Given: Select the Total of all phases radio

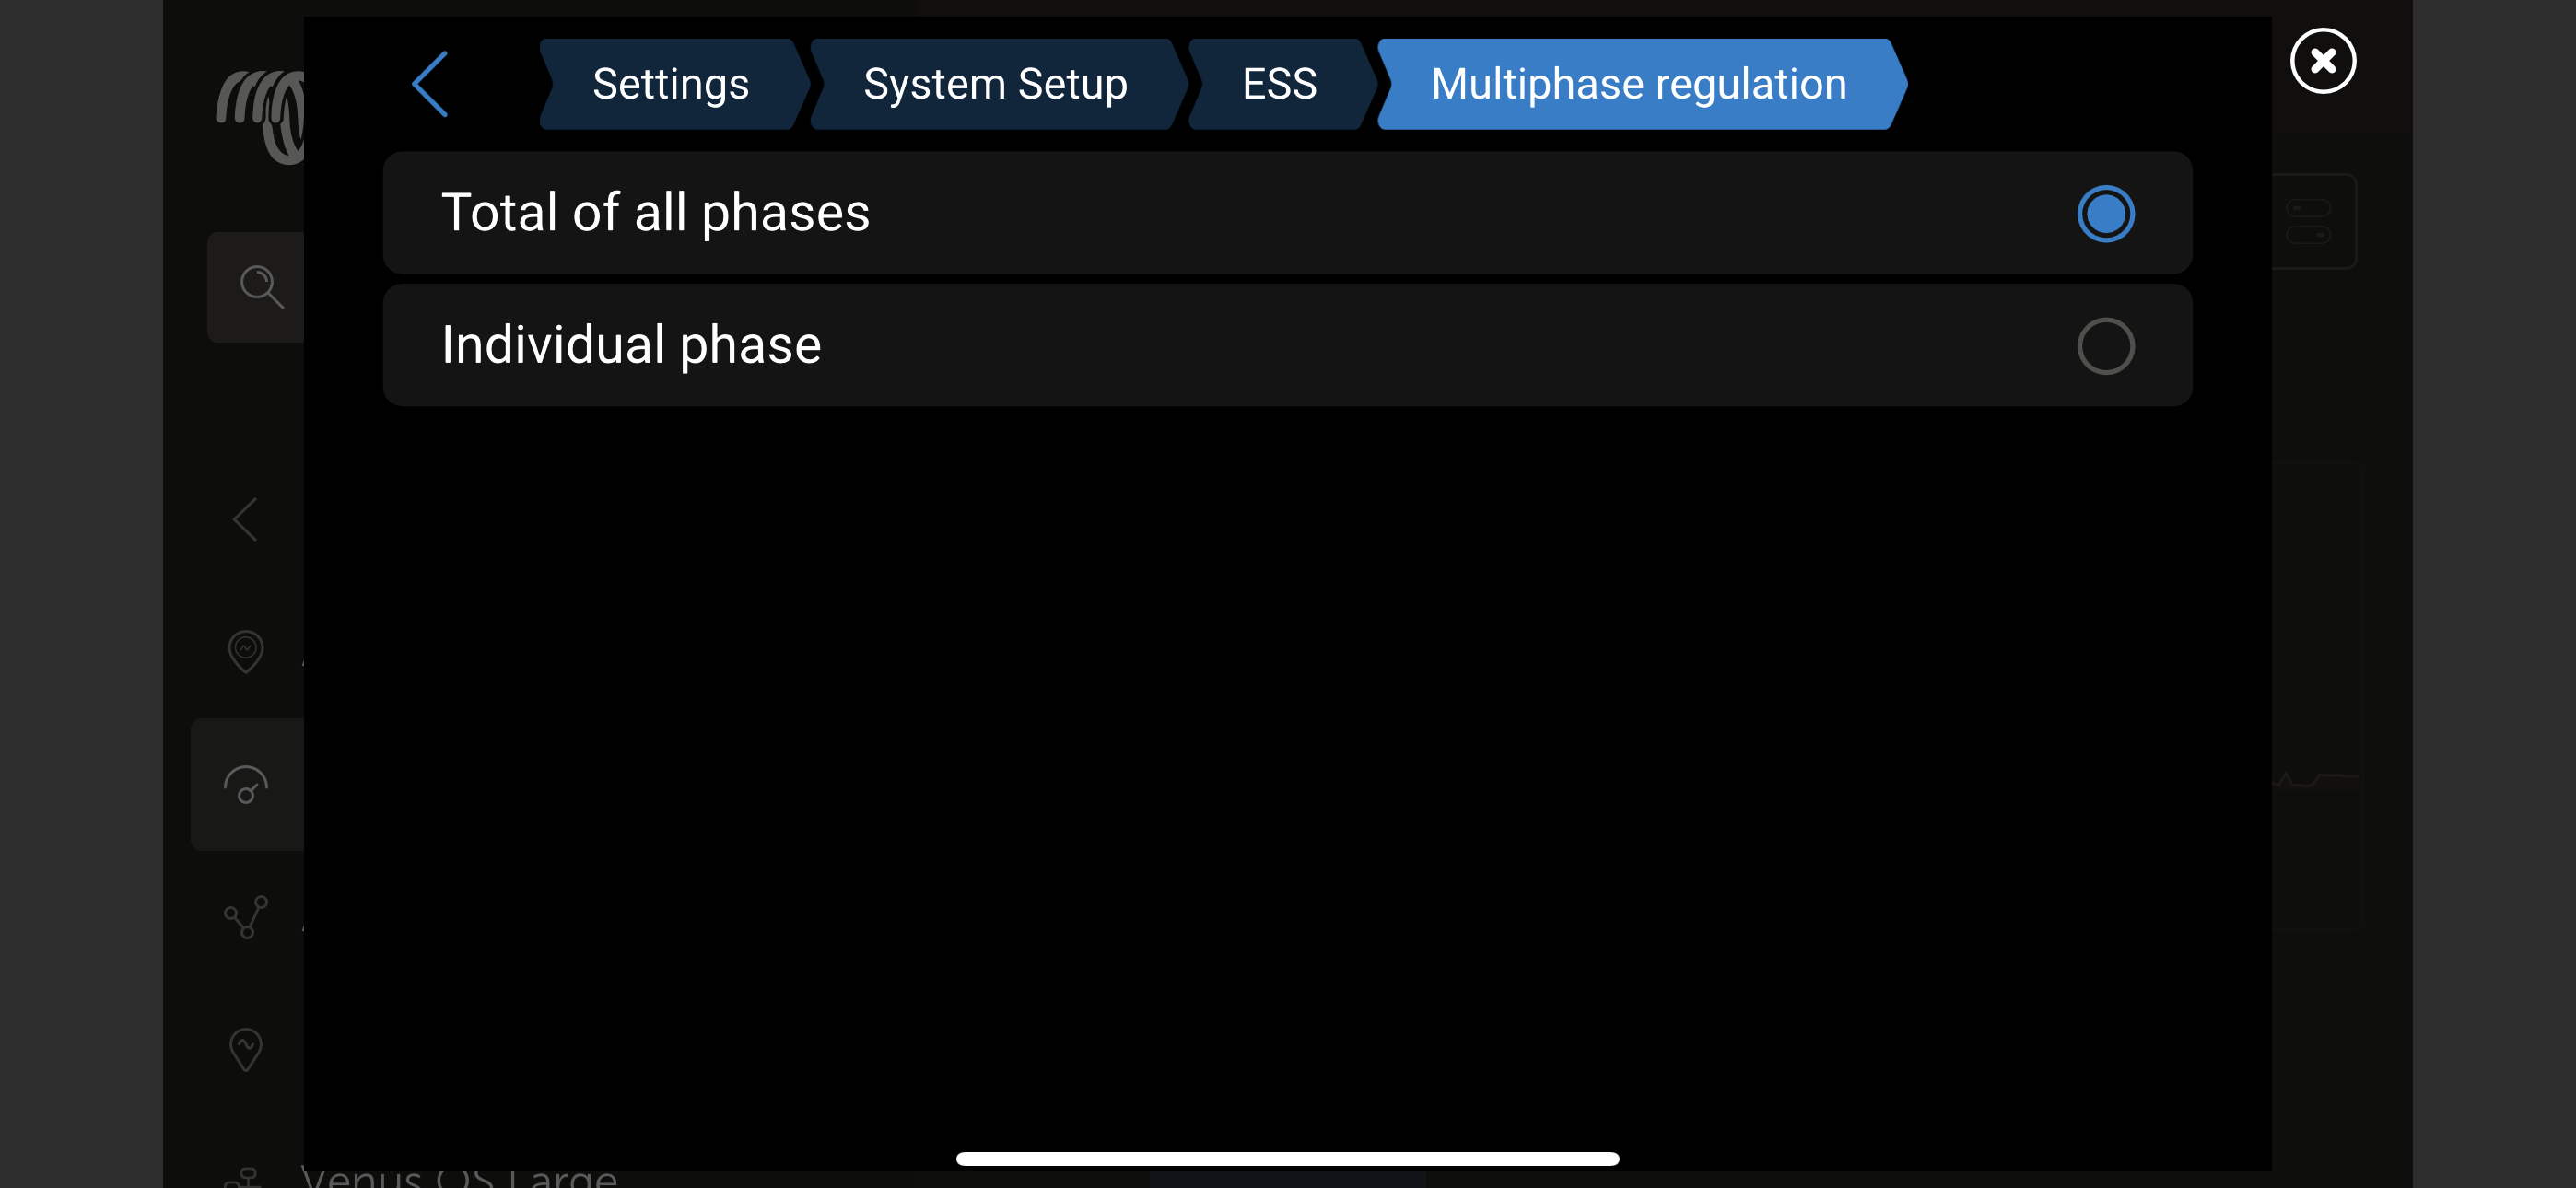Looking at the screenshot, I should 2105,214.
